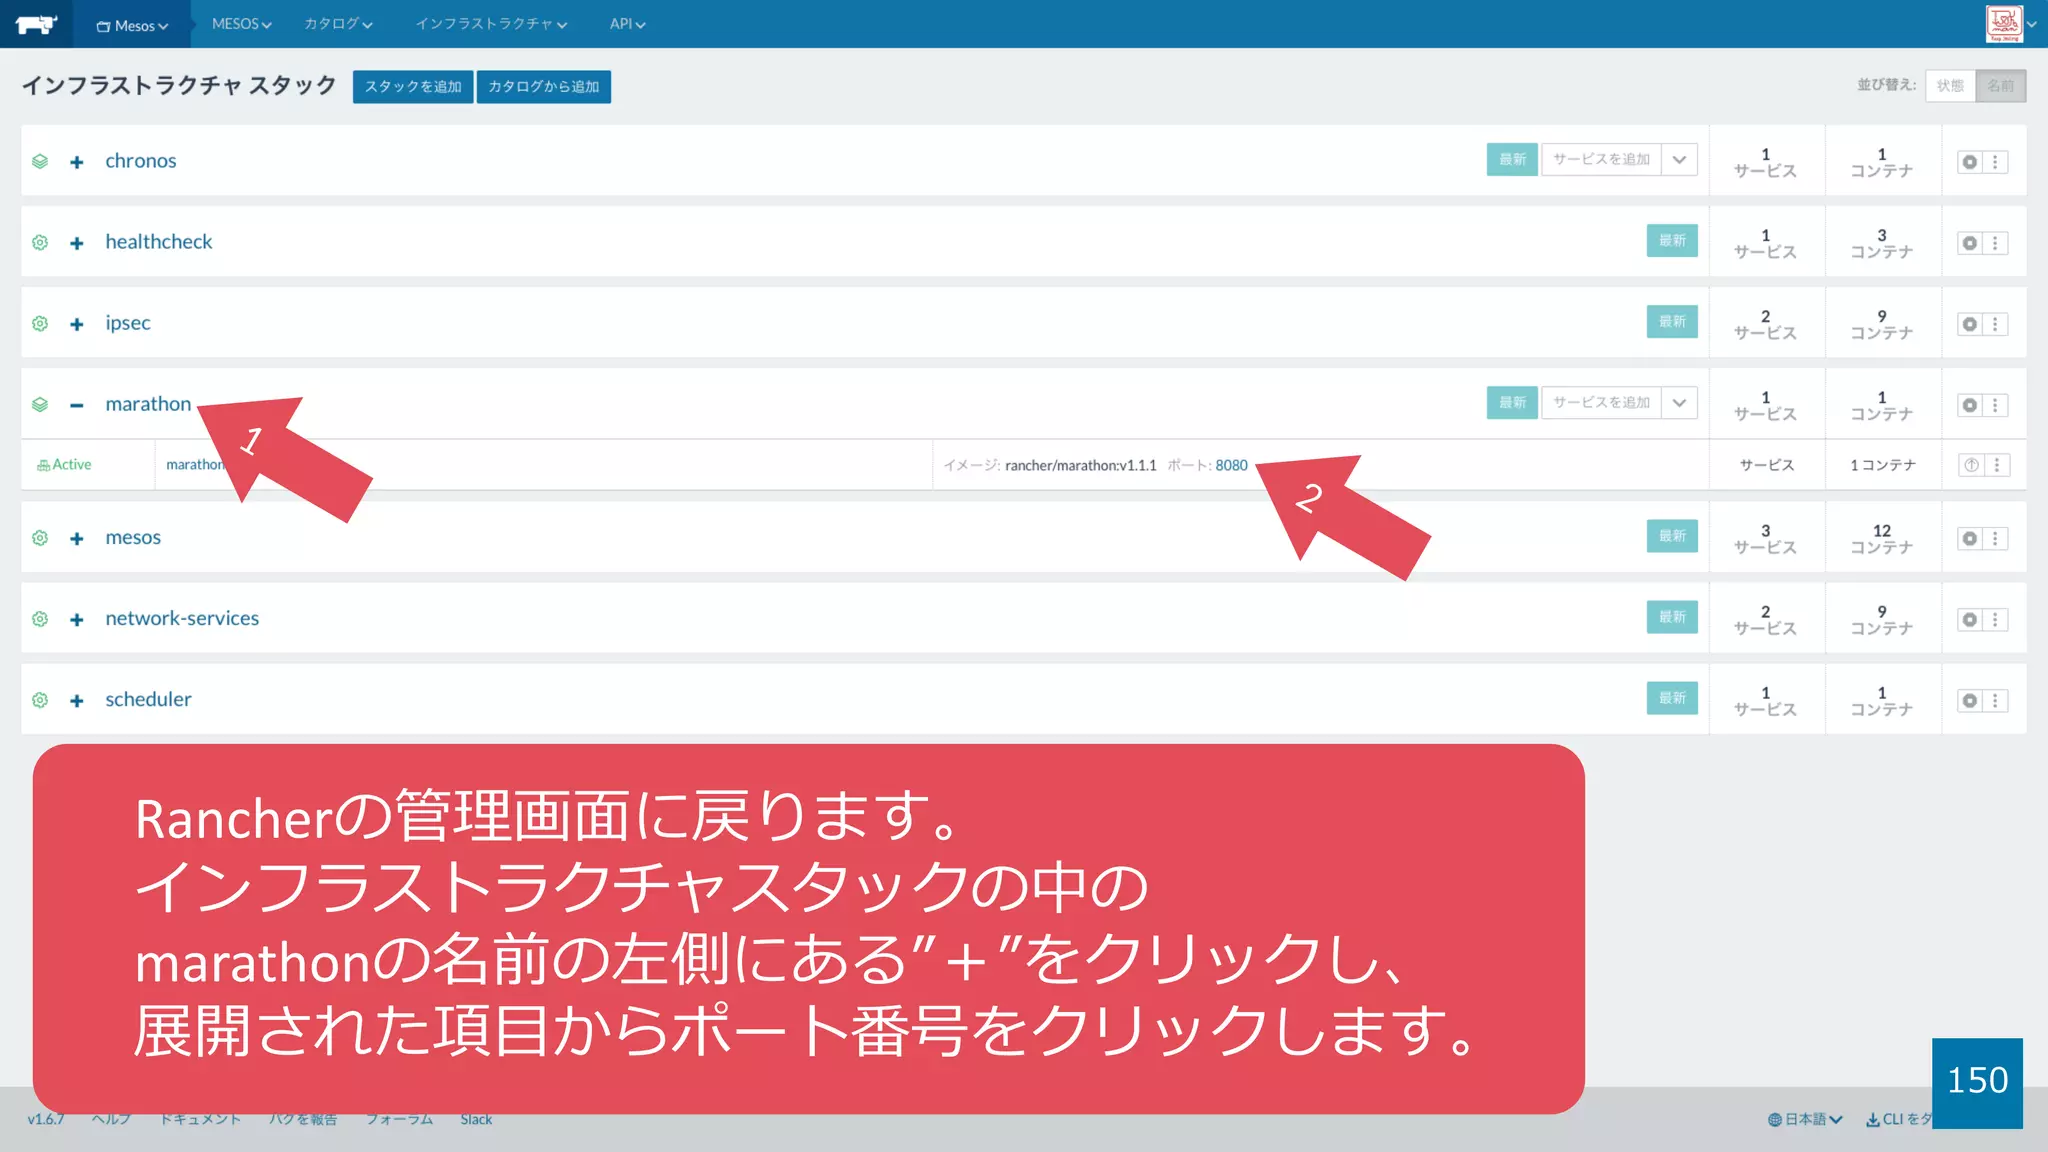This screenshot has height=1152, width=2048.
Task: Open the MESOS menu
Action: (241, 24)
